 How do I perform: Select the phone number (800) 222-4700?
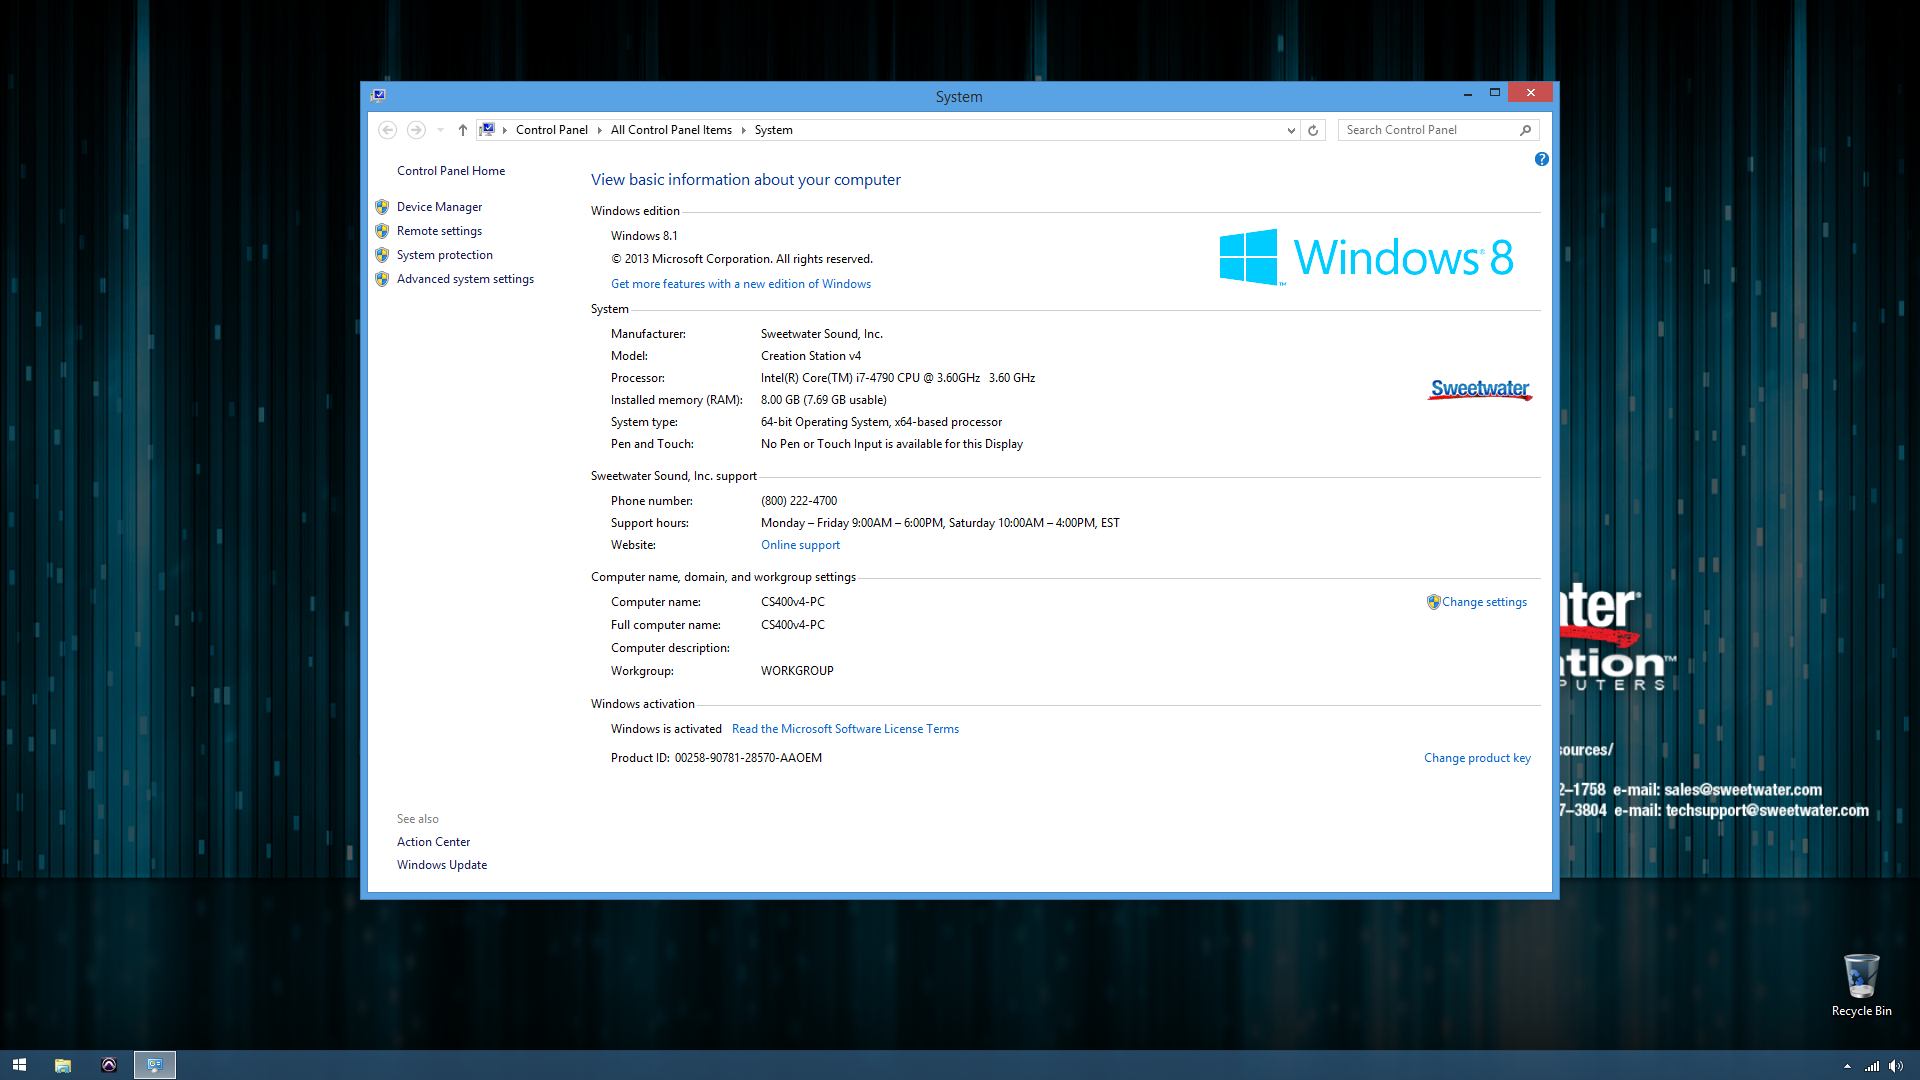(x=799, y=501)
